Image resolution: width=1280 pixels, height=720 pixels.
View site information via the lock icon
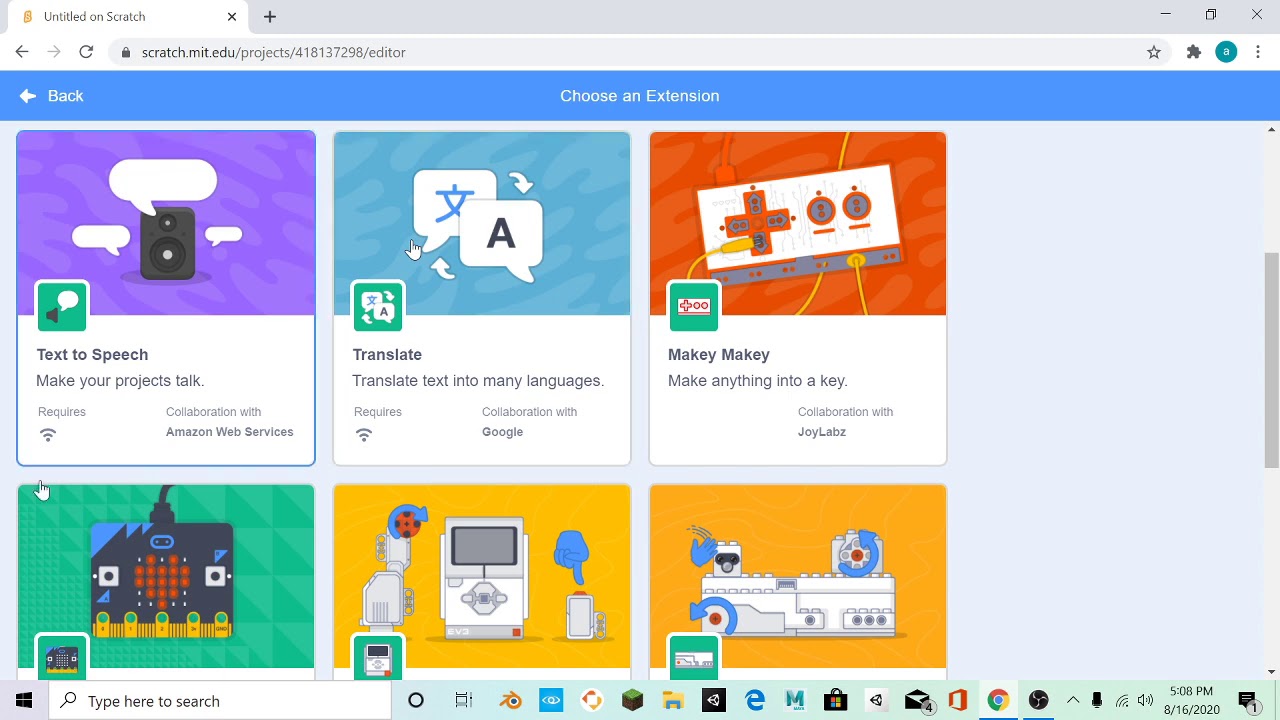click(x=125, y=52)
